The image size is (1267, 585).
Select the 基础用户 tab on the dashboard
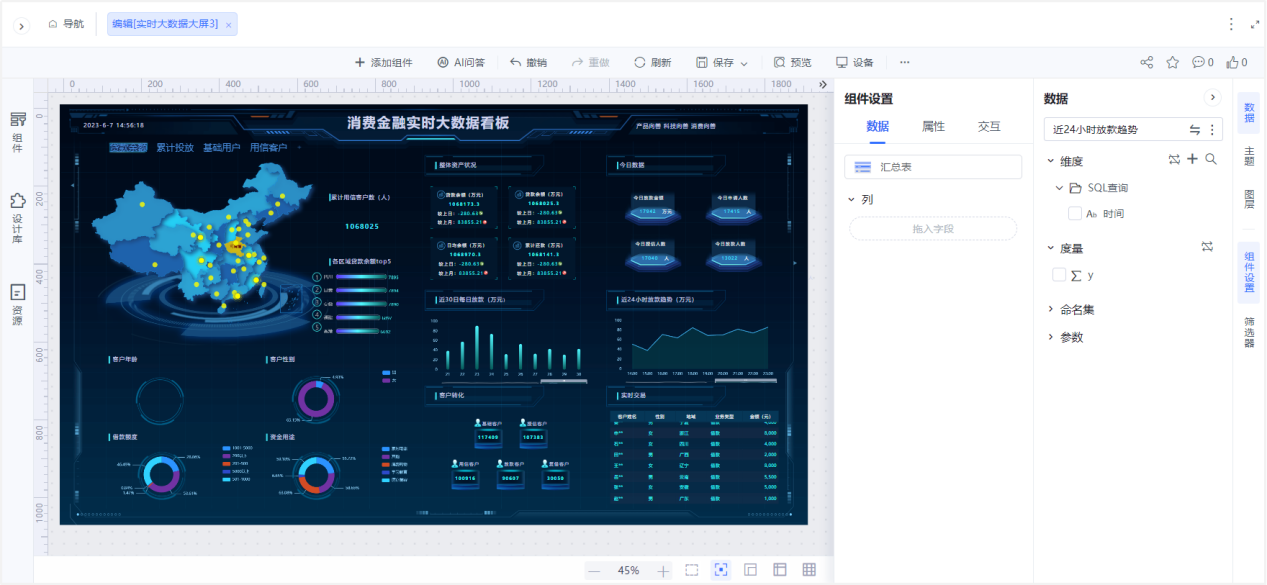[x=222, y=148]
